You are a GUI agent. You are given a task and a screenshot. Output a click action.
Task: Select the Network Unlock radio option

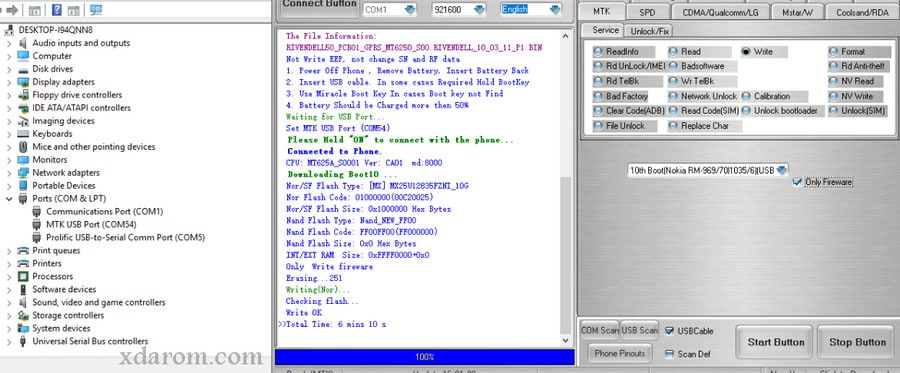pyautogui.click(x=672, y=96)
